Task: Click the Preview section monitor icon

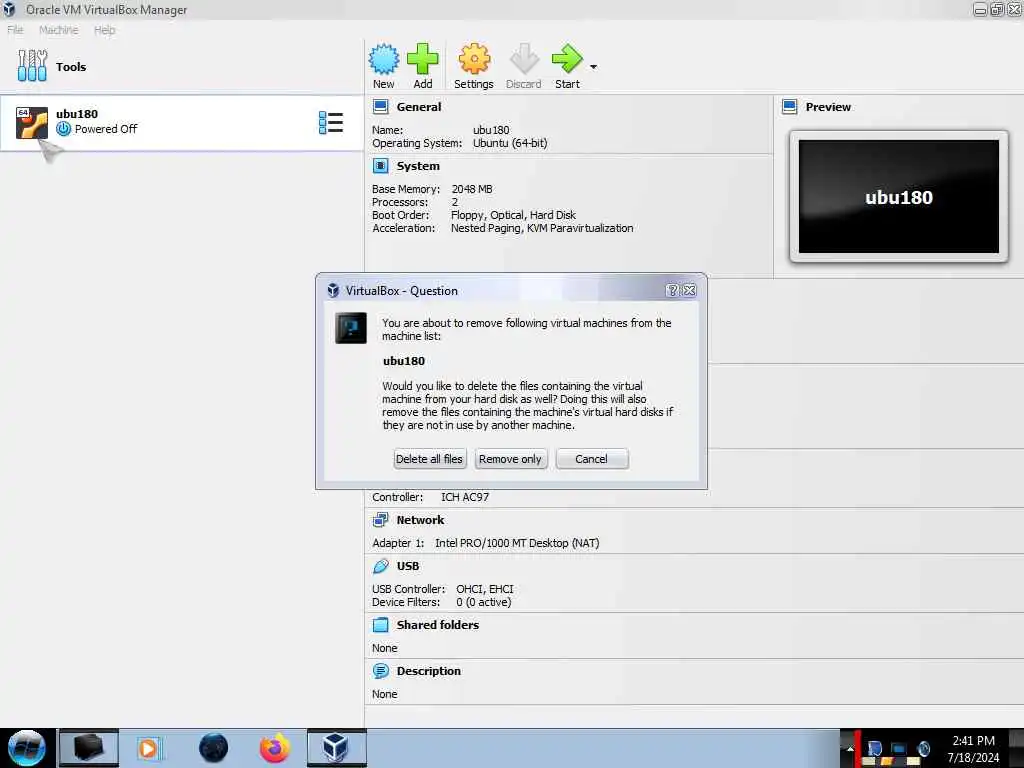Action: pos(790,106)
